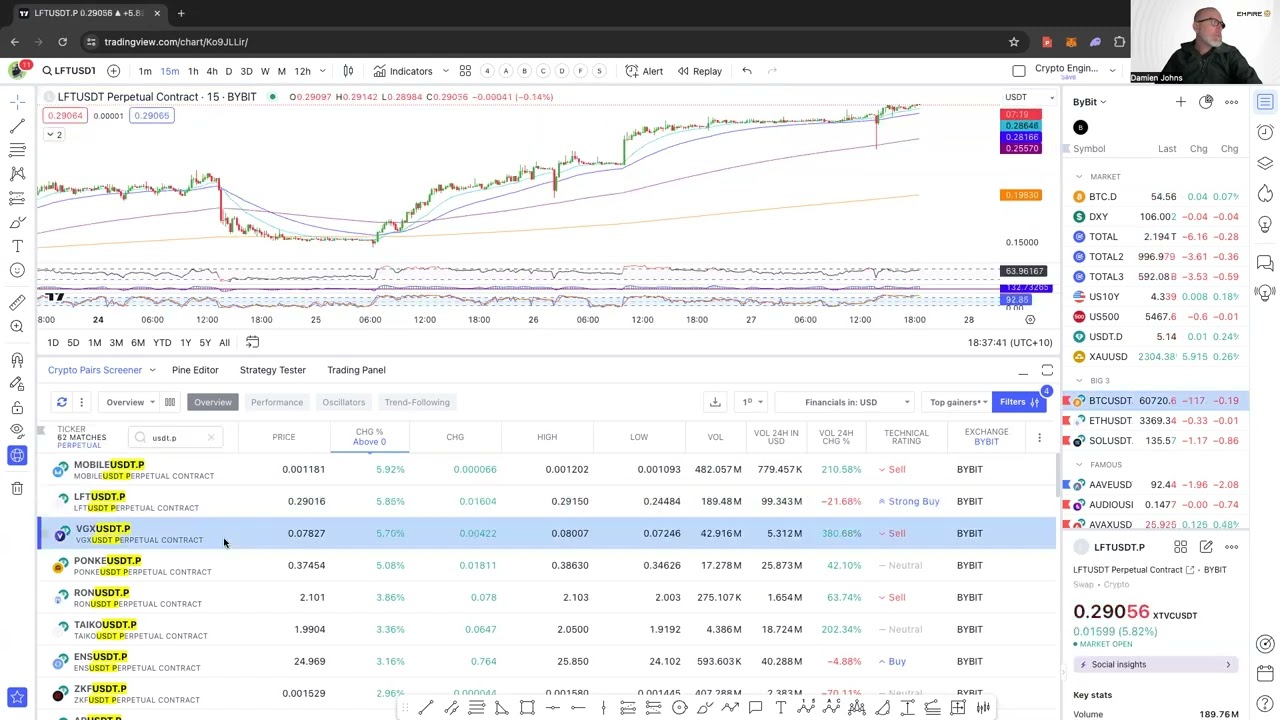Set chart range to YTD
This screenshot has width=1280, height=720.
pos(162,342)
